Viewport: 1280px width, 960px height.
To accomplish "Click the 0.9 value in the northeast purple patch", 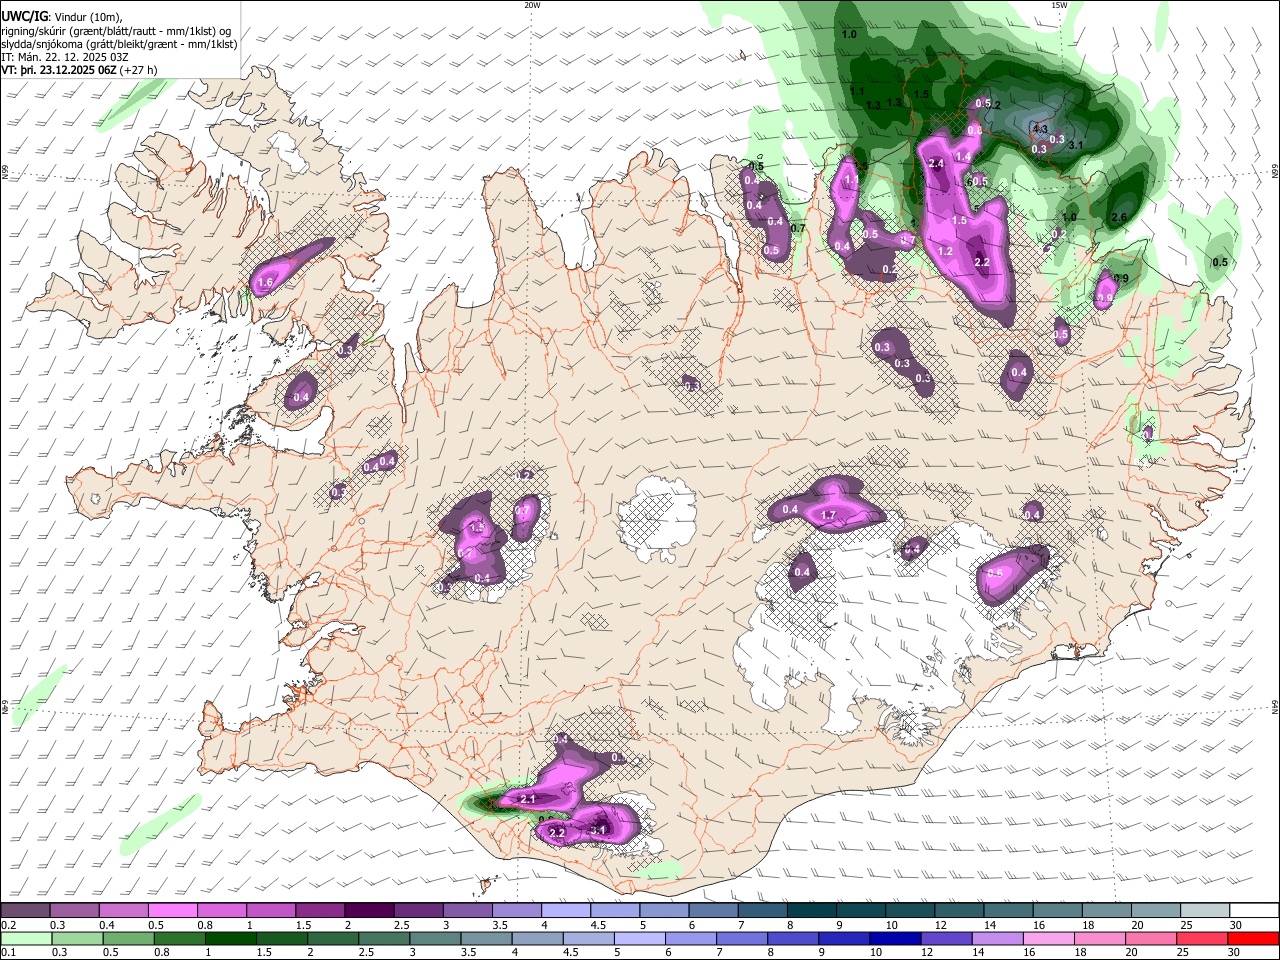I will 1105,297.
